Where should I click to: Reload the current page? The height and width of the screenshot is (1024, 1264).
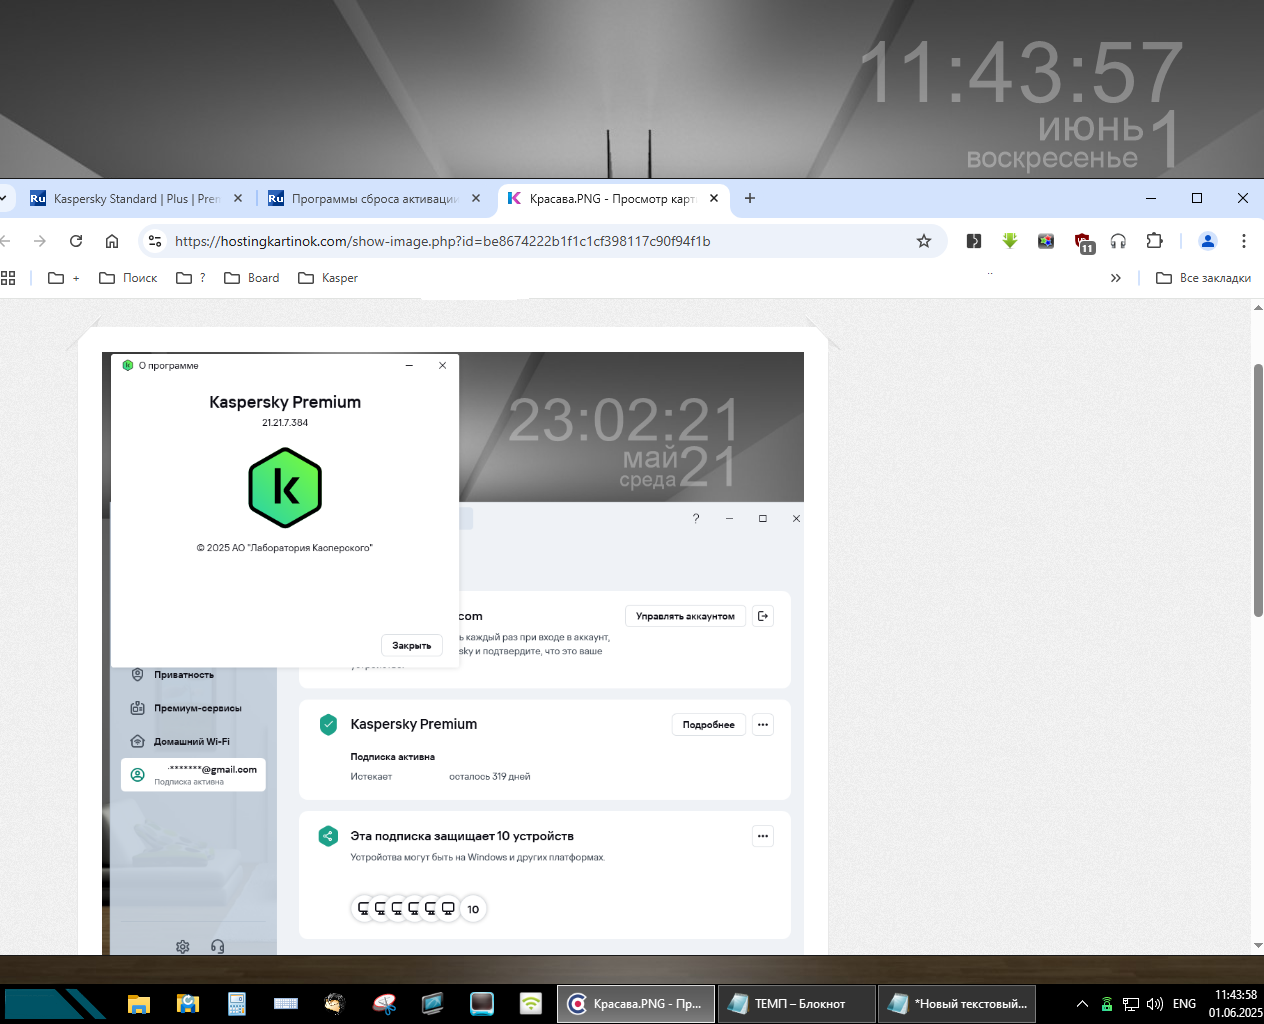tap(76, 241)
